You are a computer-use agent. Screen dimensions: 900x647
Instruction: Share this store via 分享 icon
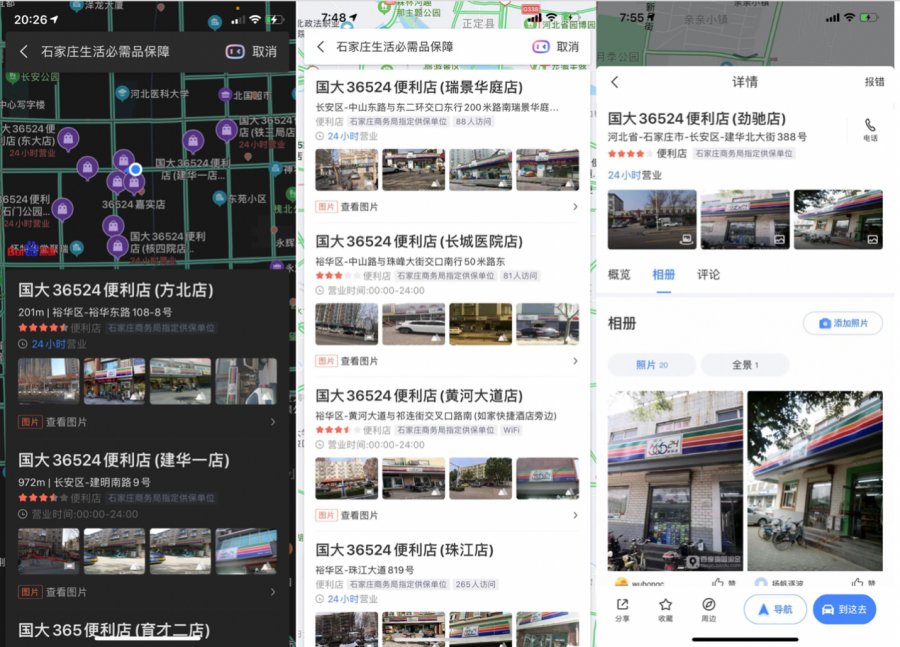click(622, 610)
